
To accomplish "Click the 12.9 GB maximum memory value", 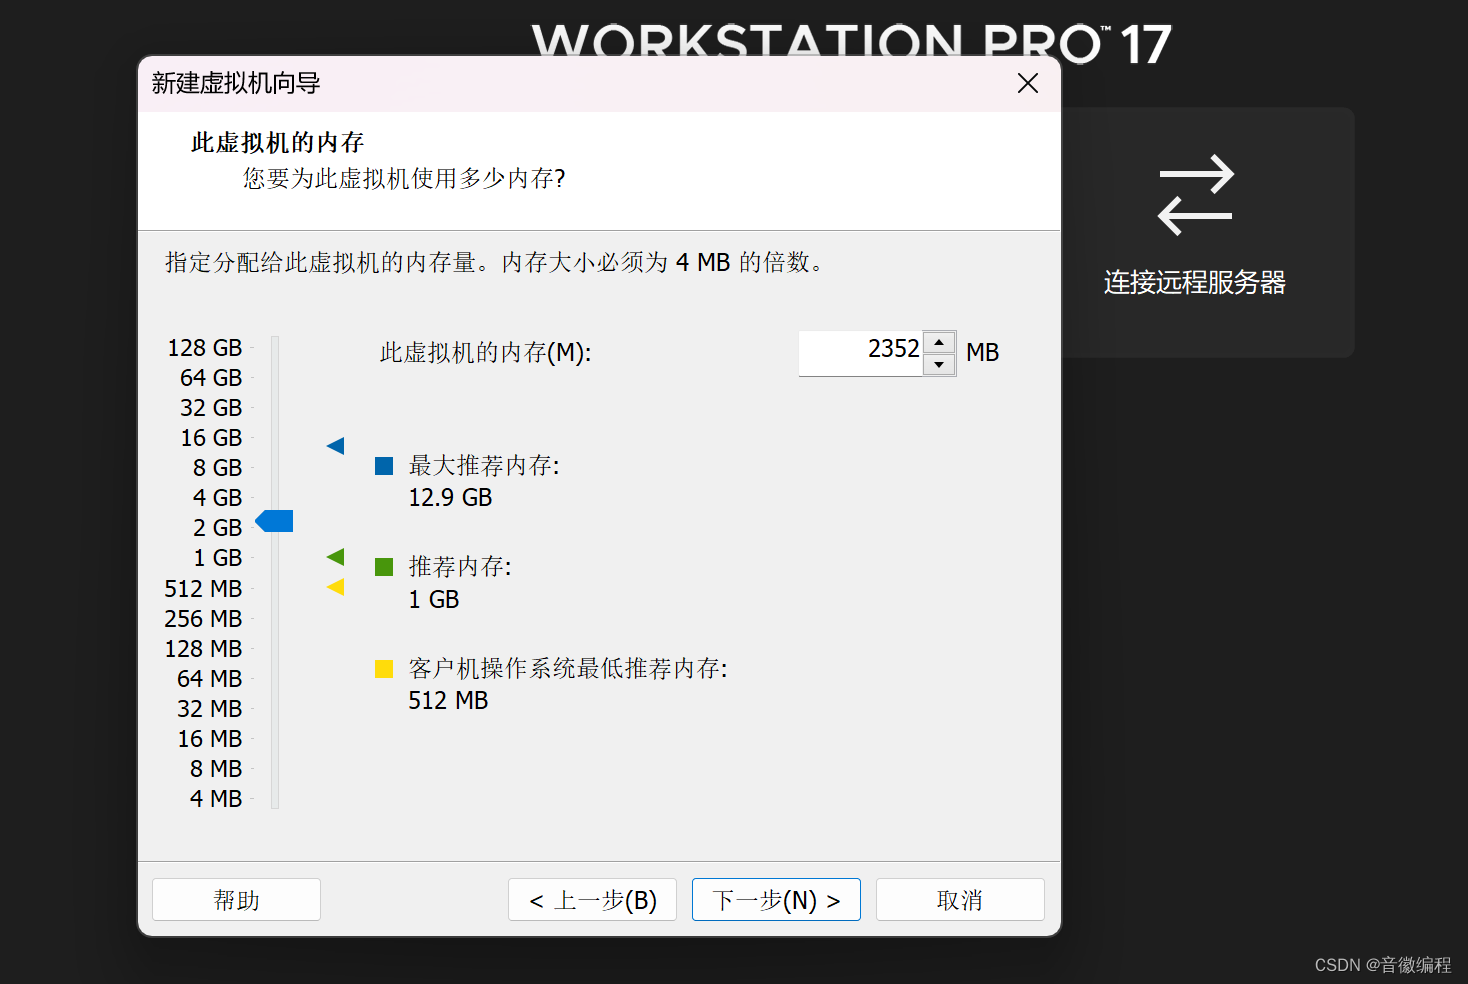I will coord(450,498).
